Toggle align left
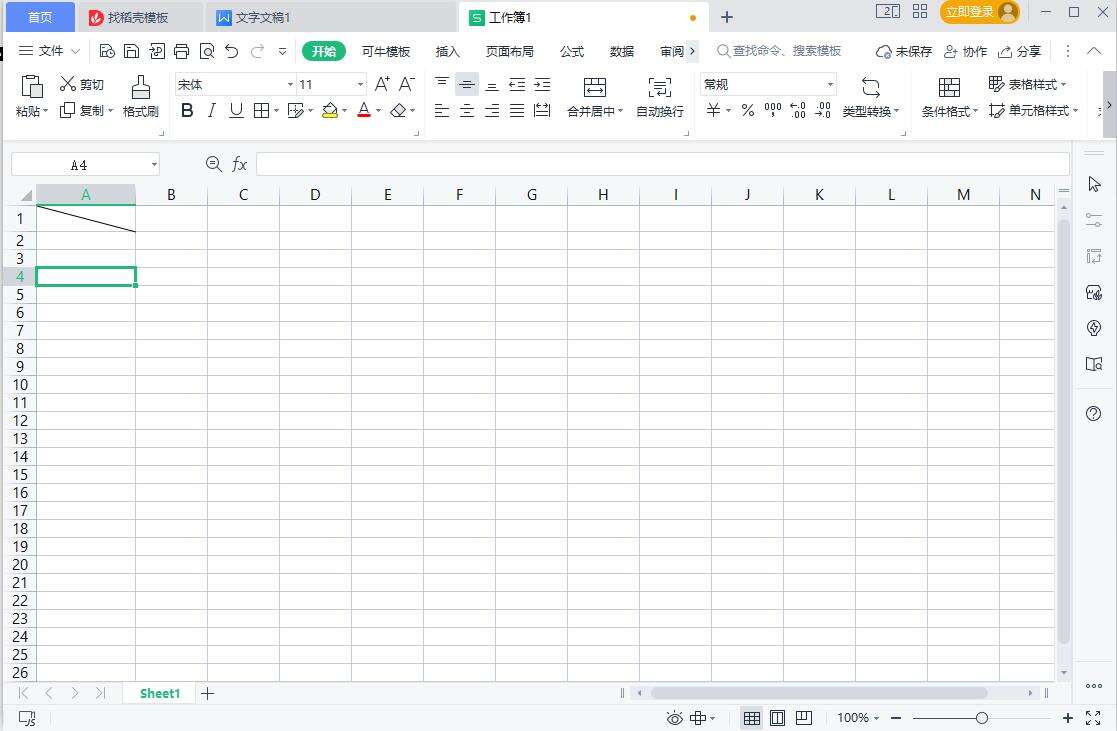1117x731 pixels. click(442, 110)
